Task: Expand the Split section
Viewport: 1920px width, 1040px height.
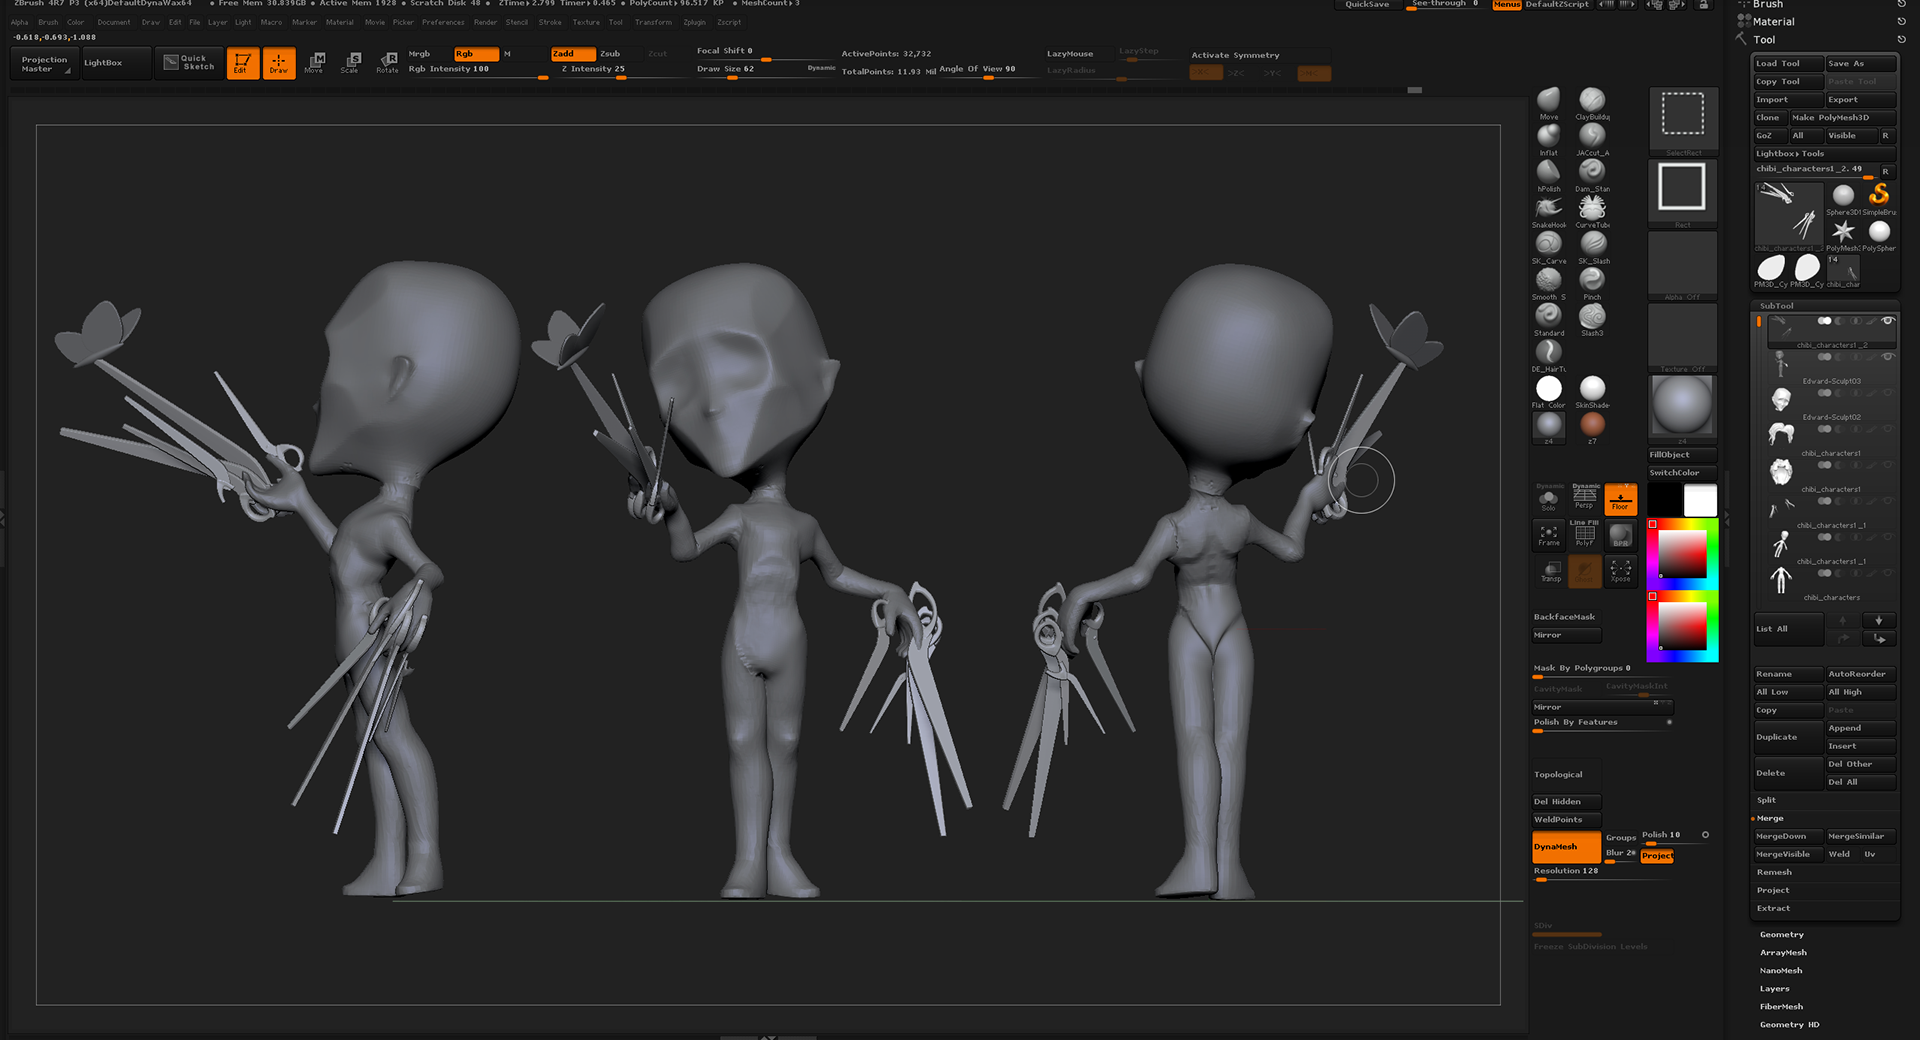Action: click(x=1767, y=800)
